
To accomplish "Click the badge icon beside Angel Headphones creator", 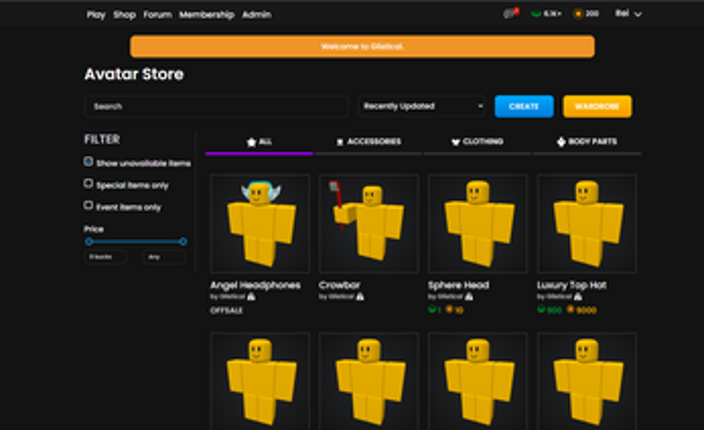I will pos(250,297).
